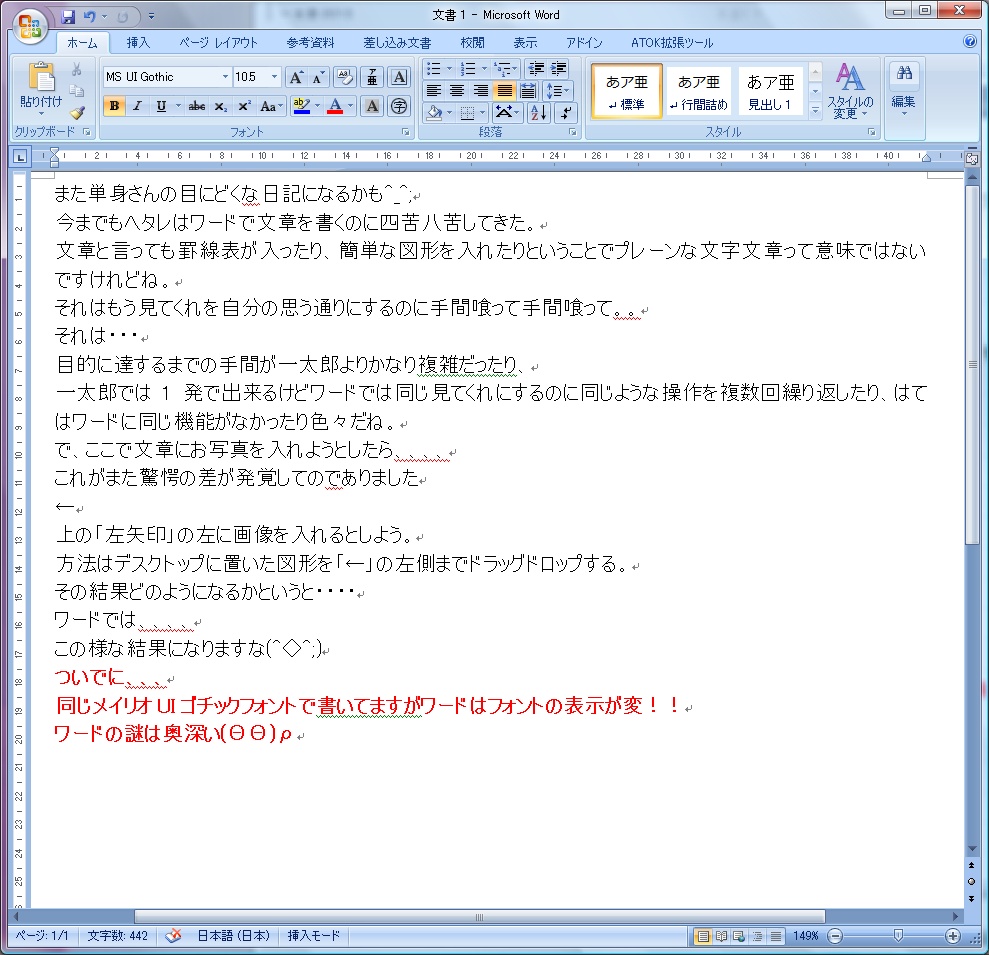The width and height of the screenshot is (989, 955).
Task: Switch to Full Screen Reading view
Action: point(721,936)
